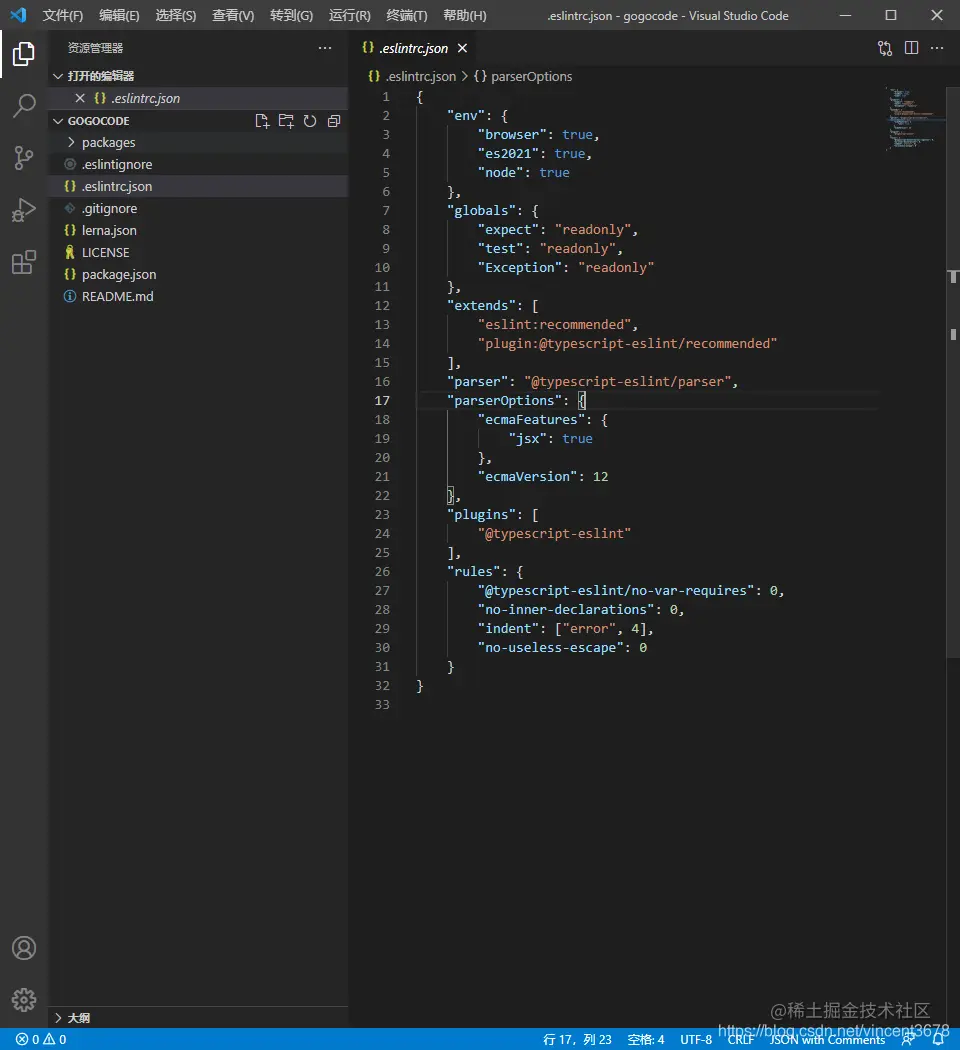
Task: Click the New File icon in GOGOCODE header
Action: [262, 121]
